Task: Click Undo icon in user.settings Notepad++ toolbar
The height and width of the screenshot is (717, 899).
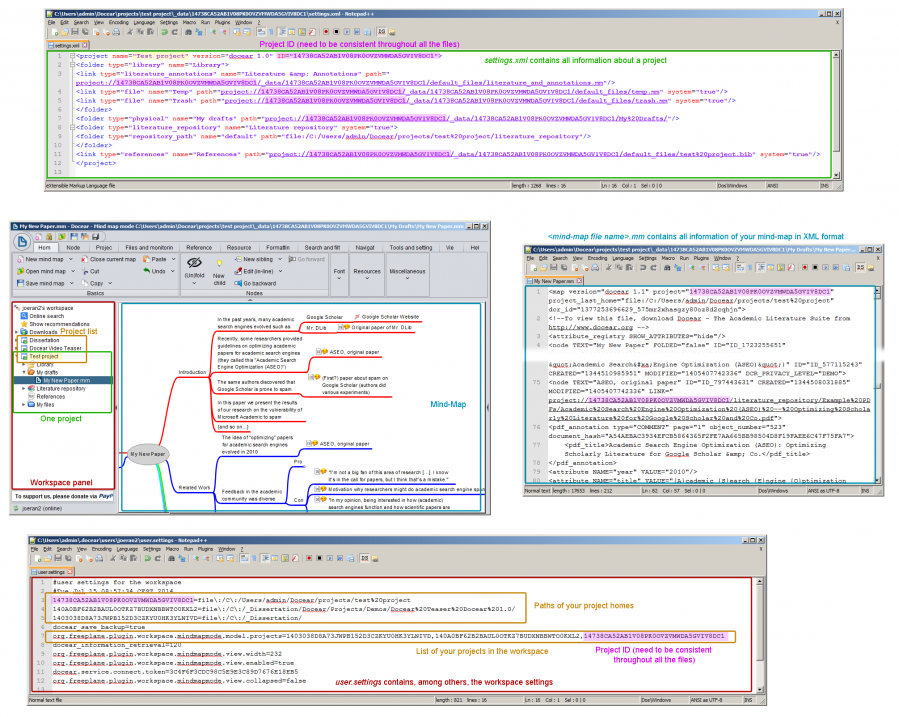Action: tap(147, 558)
